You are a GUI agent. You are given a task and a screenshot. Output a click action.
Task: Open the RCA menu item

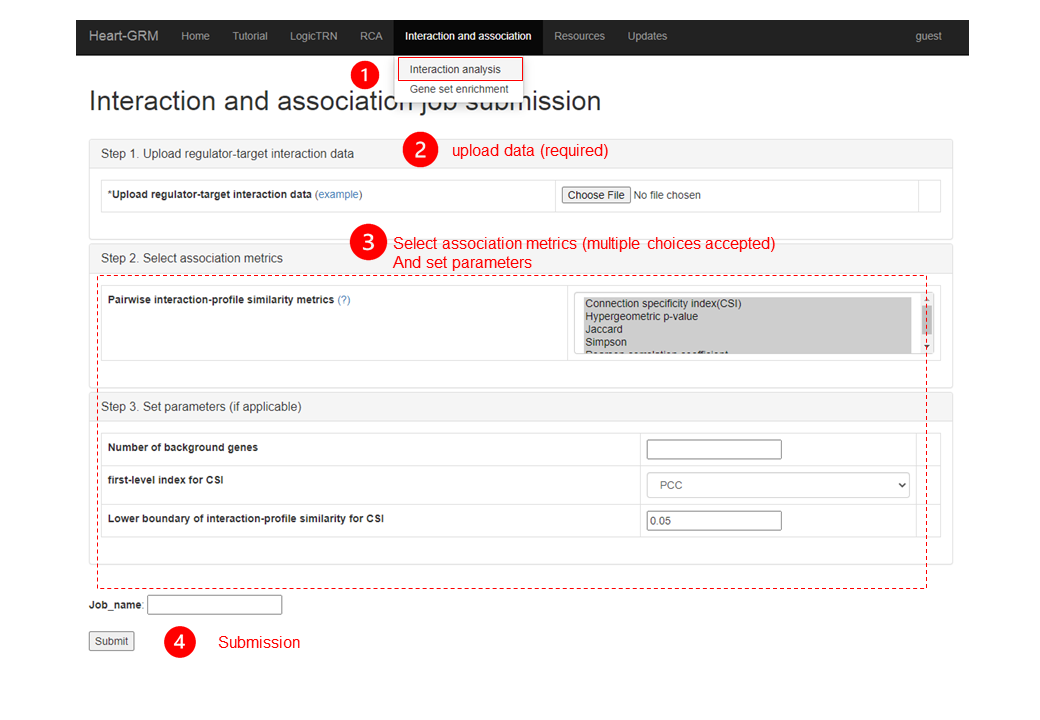(x=371, y=36)
